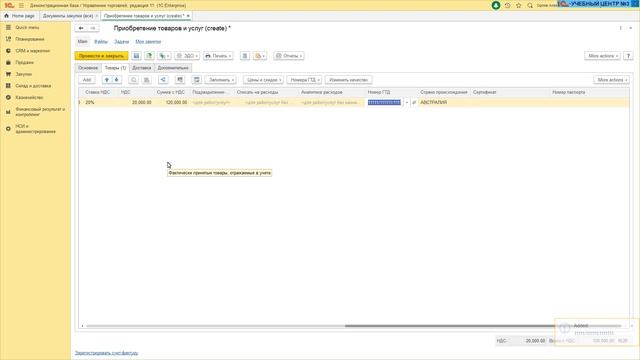This screenshot has height=360, width=640.
Task: Click the search magnifier icon in title bar
Action: click(x=530, y=5)
